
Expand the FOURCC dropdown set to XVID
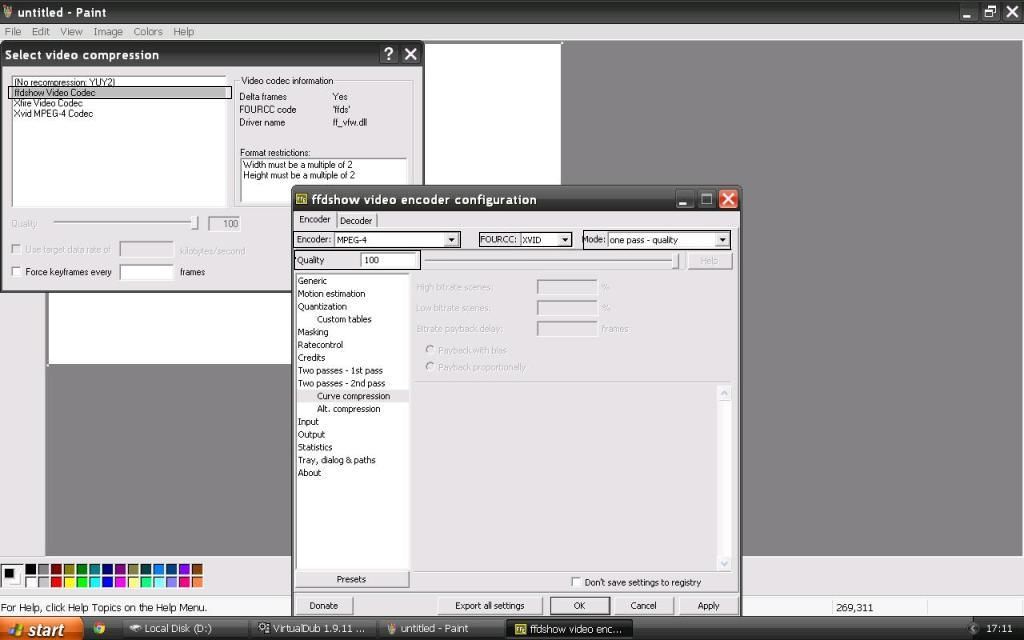click(565, 240)
